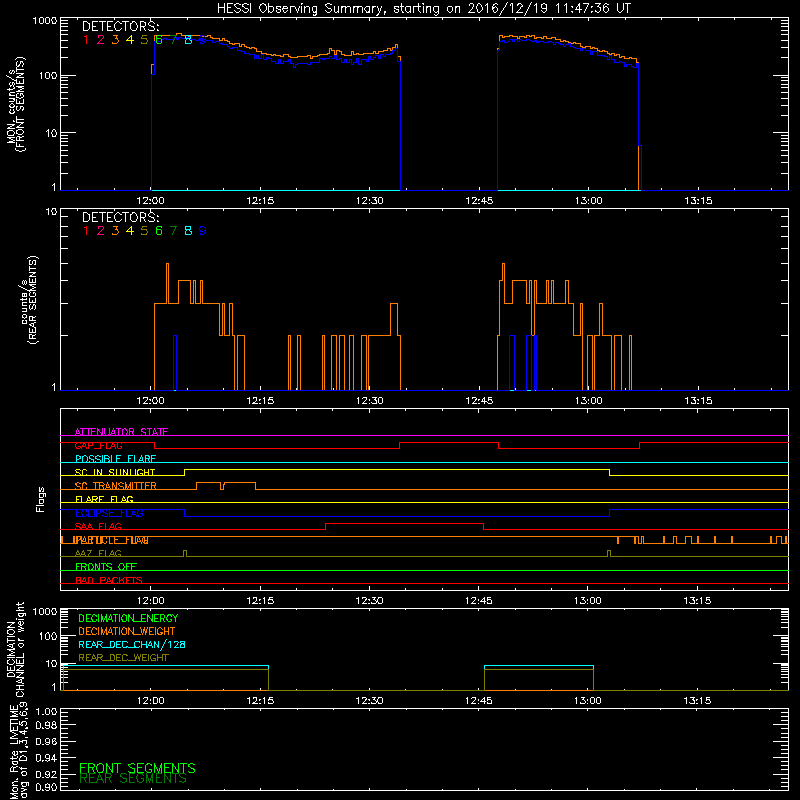Click the olive flag label above FRONTS_OFF
Screen dimensions: 800x800
98,553
